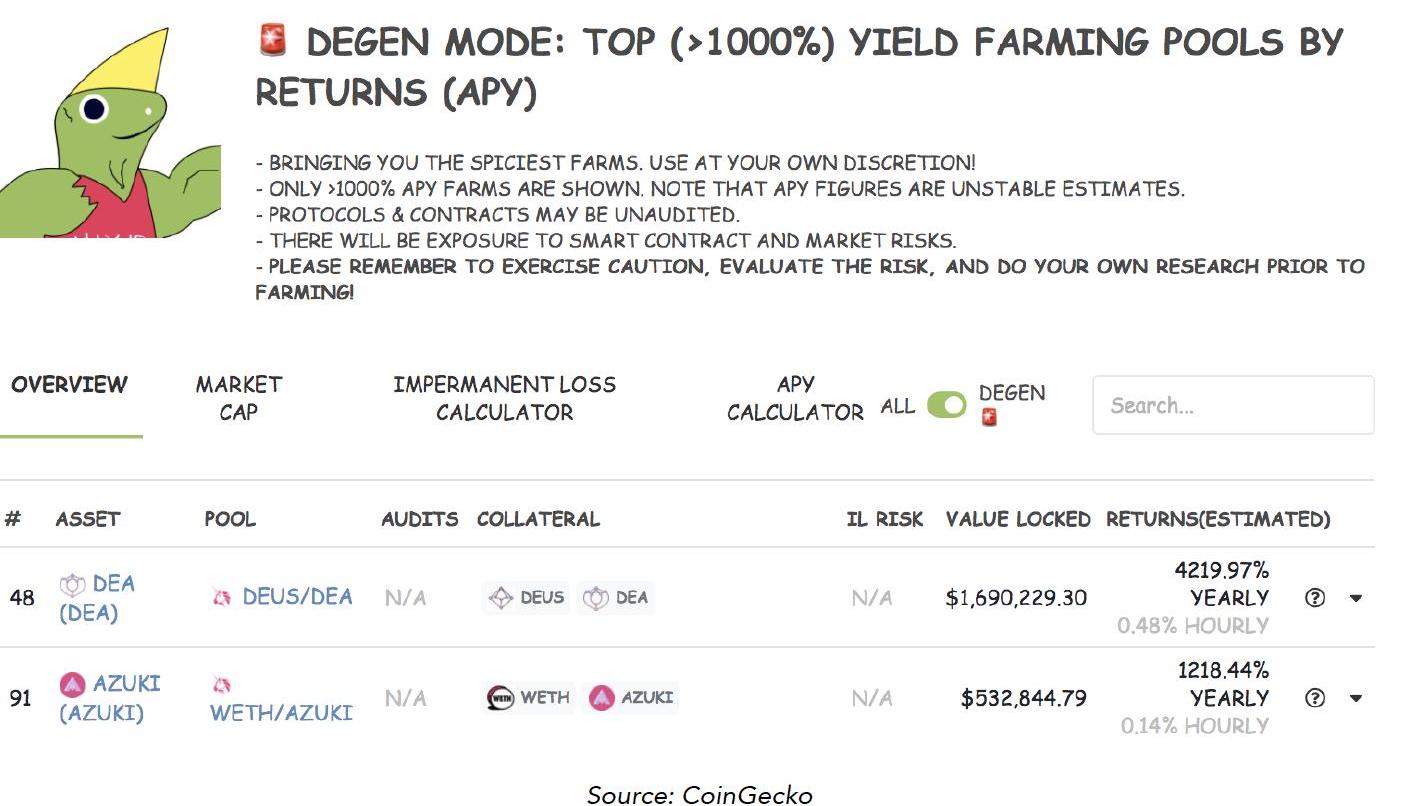
Task: Switch to the Overview tab
Action: [x=70, y=385]
